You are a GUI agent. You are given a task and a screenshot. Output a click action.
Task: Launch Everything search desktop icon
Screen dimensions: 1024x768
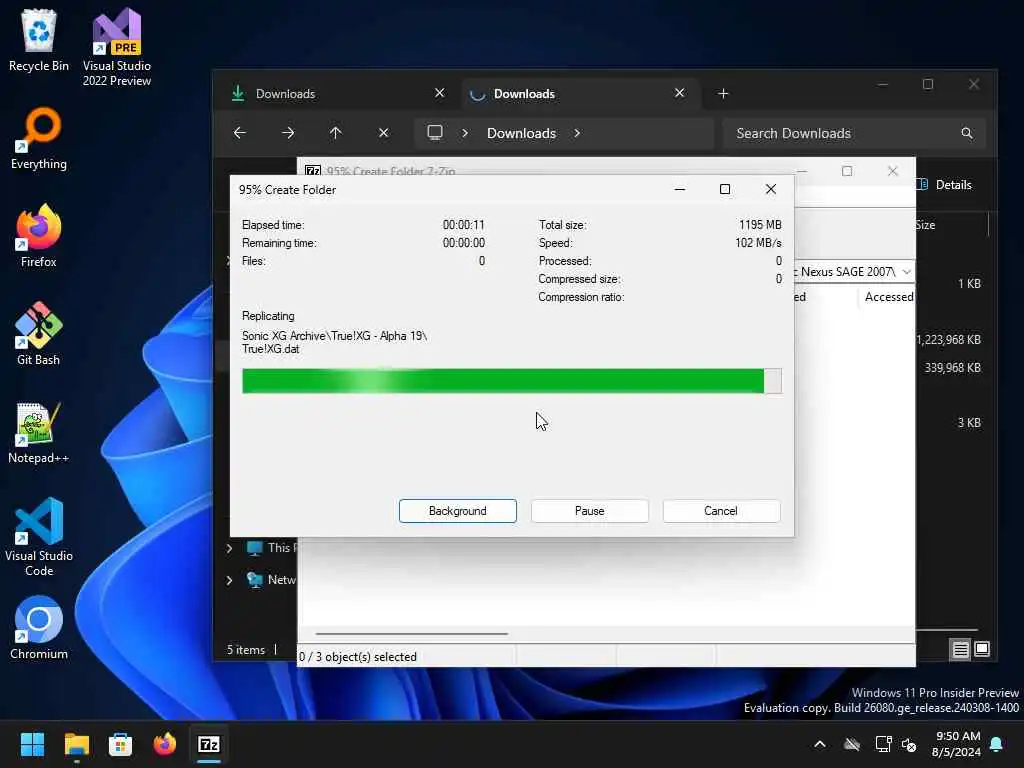[x=39, y=138]
